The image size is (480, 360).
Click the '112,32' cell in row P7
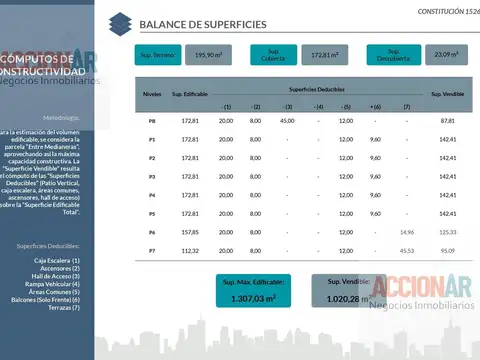(190, 251)
